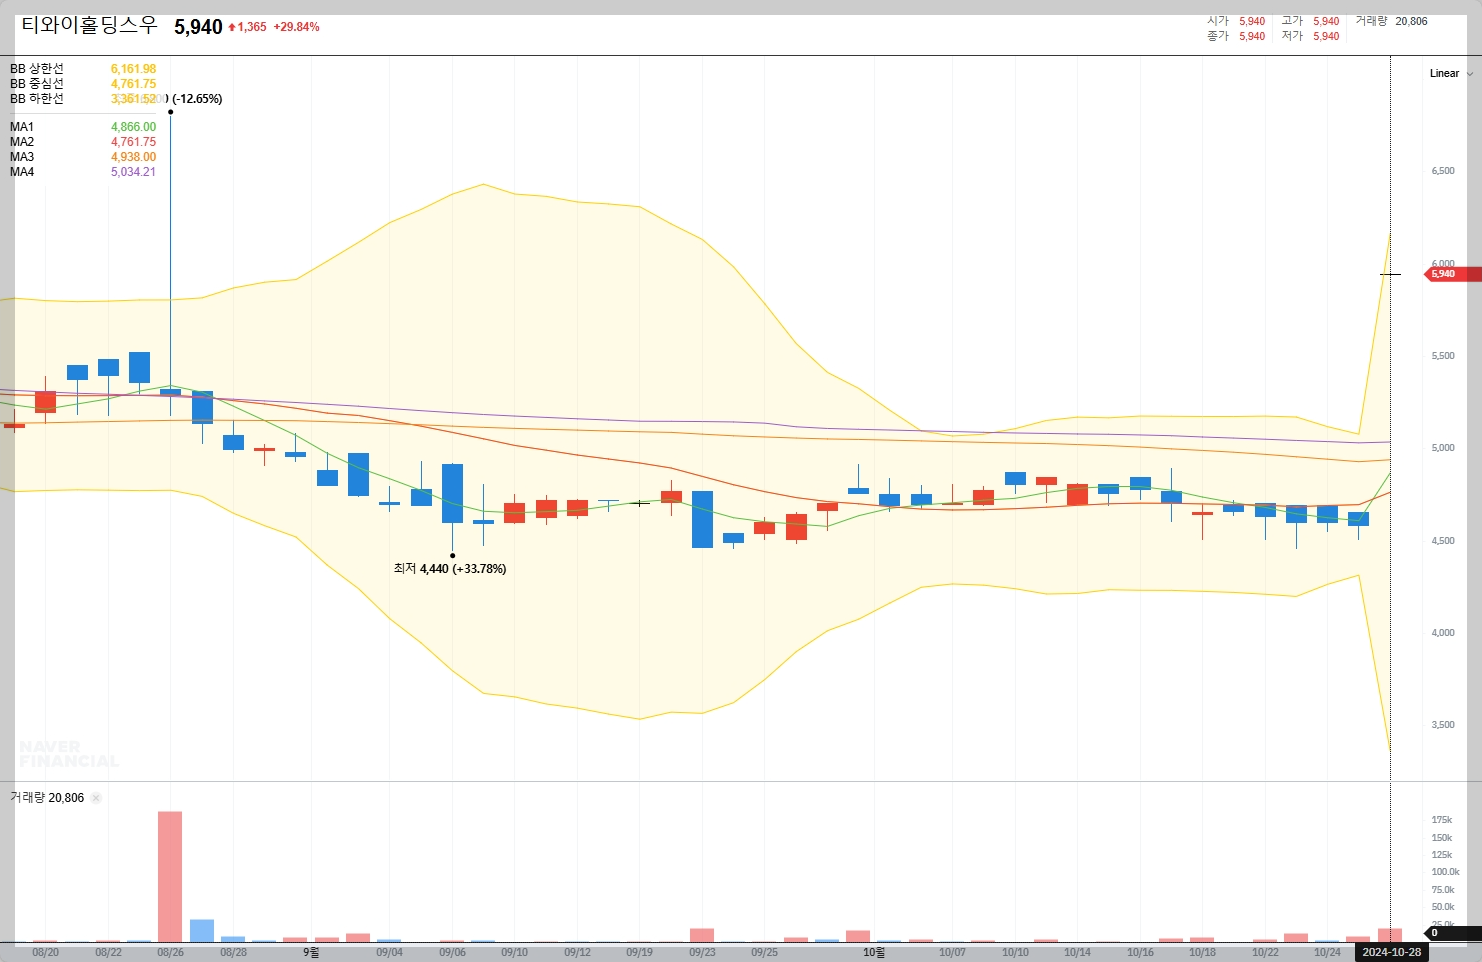Screen dimensions: 1482x962
Task: Click the header 거래량 20,806 volume field
Action: pyautogui.click(x=1391, y=21)
